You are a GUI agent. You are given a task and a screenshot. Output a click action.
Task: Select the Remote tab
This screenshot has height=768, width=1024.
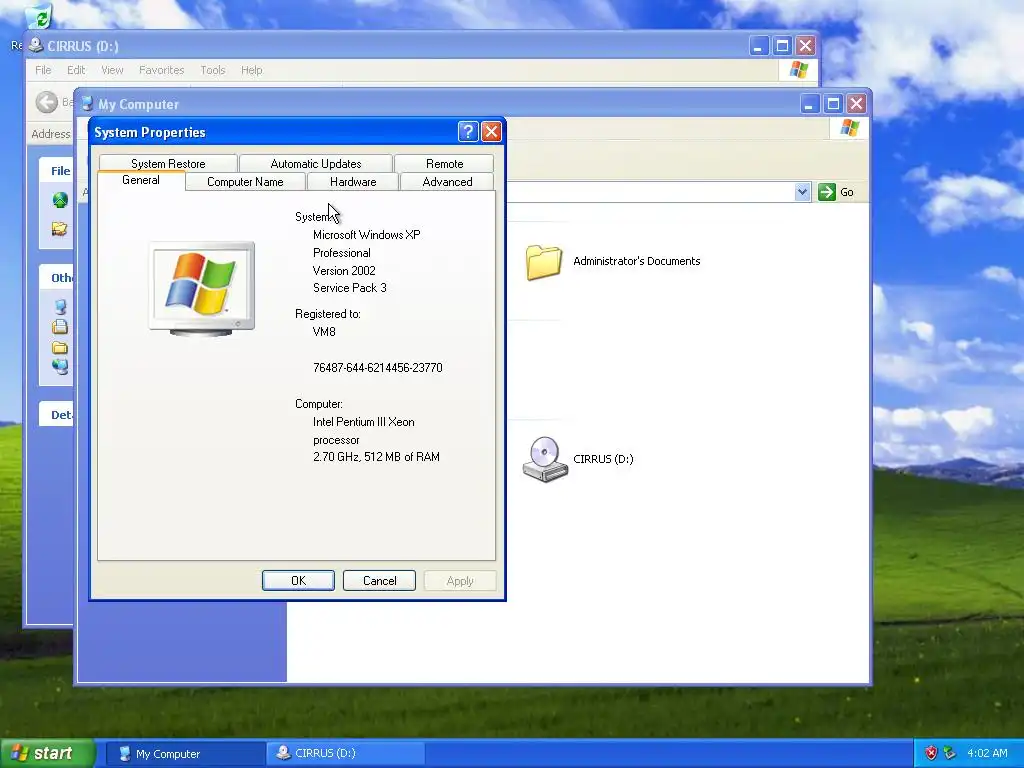pyautogui.click(x=444, y=163)
